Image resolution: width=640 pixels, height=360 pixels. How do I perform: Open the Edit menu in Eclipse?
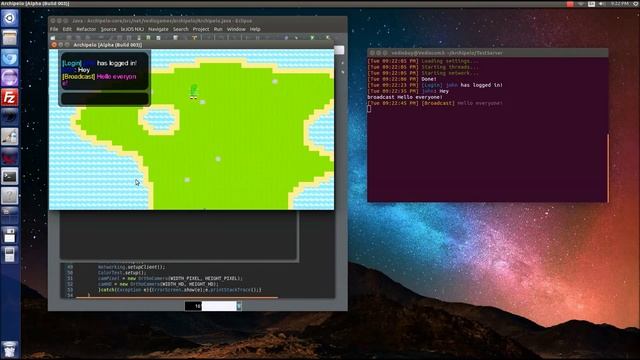pyautogui.click(x=67, y=29)
